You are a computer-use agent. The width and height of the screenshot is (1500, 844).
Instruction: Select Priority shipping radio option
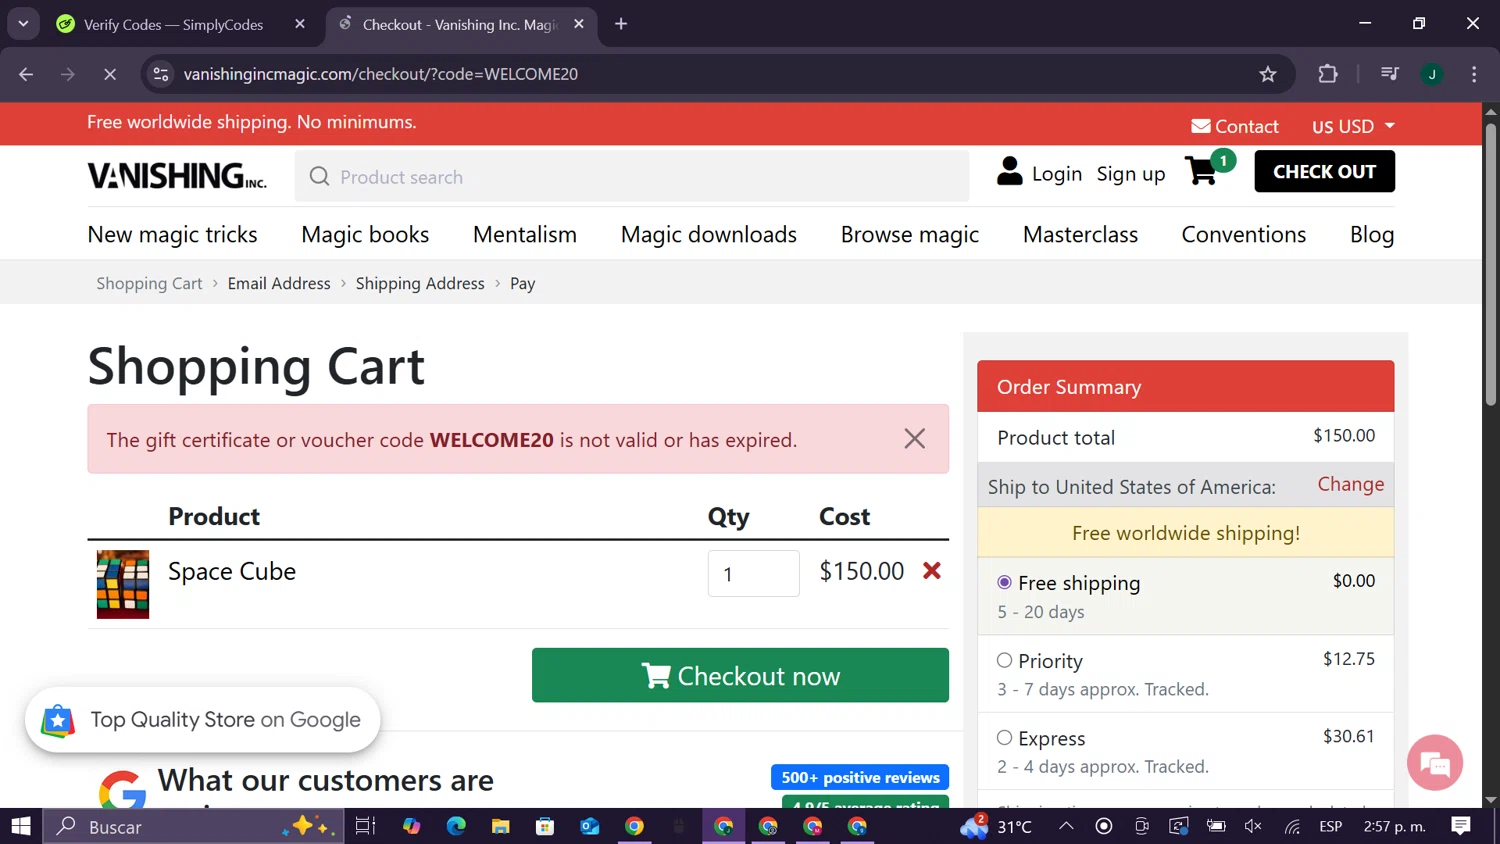point(1004,660)
